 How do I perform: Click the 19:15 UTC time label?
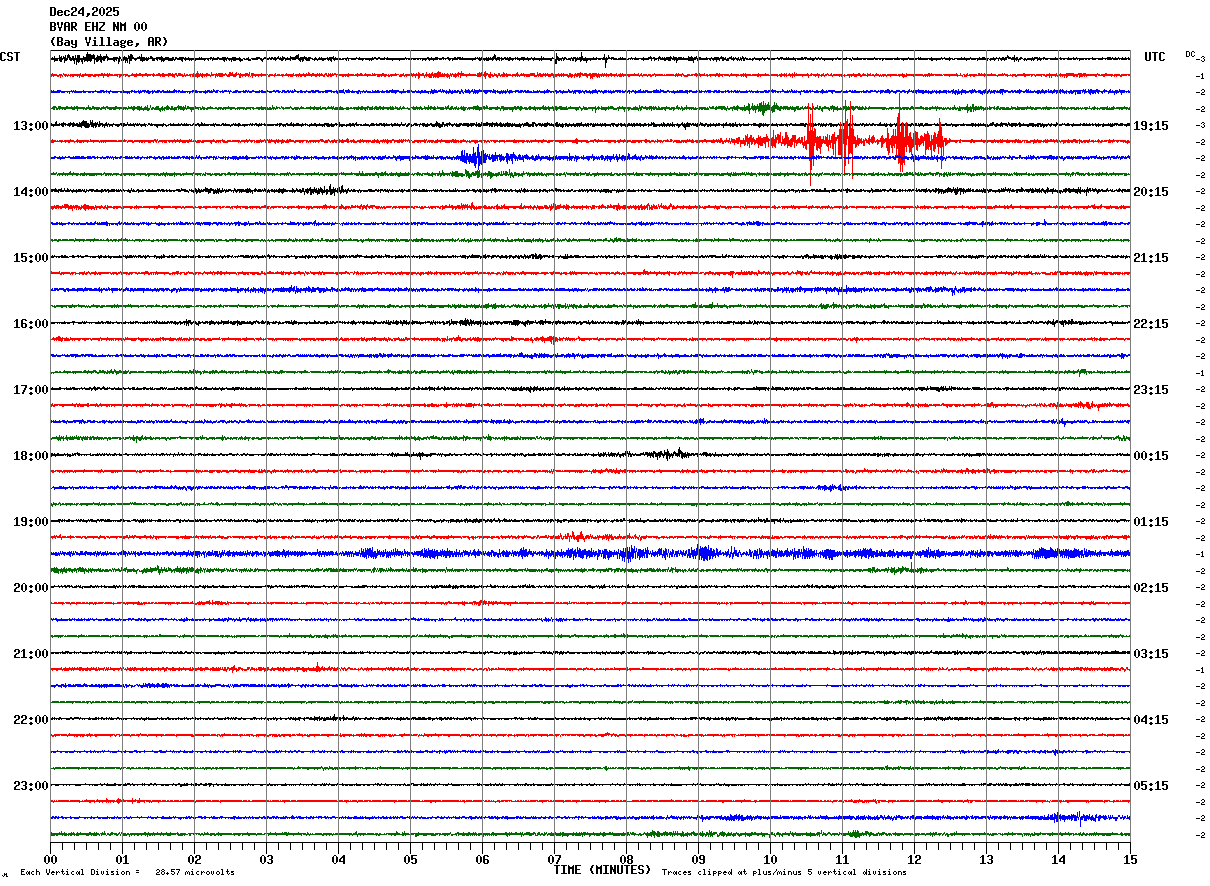click(x=1151, y=126)
